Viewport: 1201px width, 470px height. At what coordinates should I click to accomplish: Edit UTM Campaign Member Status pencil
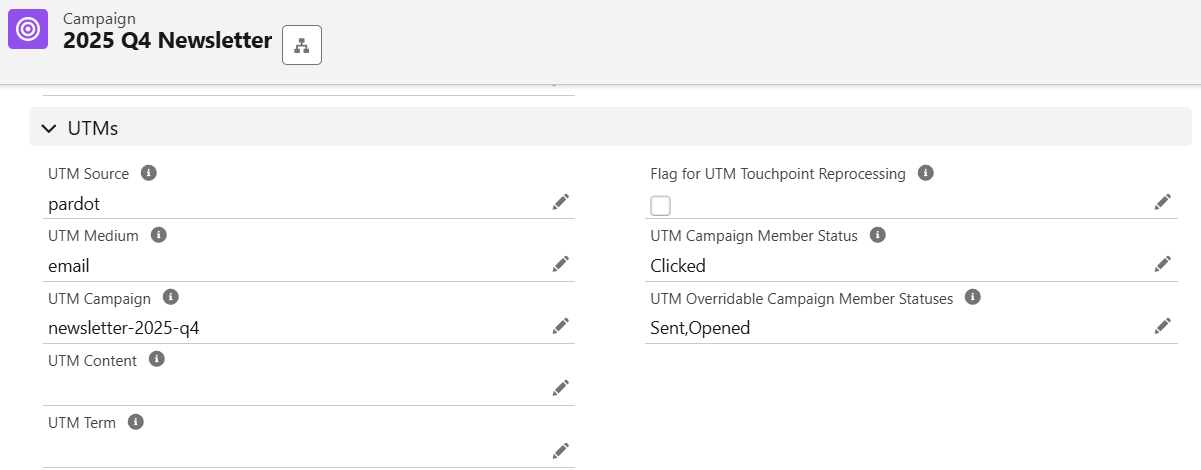1163,264
